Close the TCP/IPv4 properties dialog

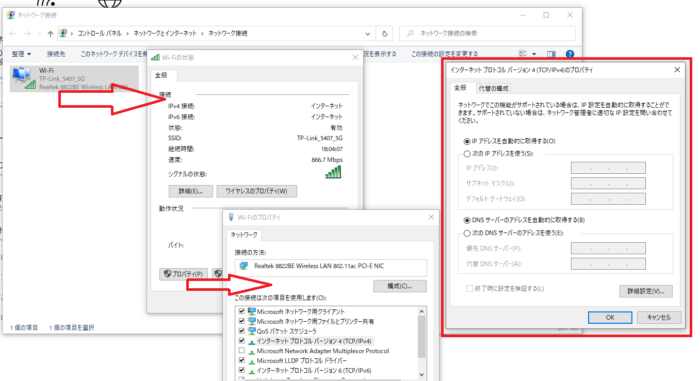(677, 70)
